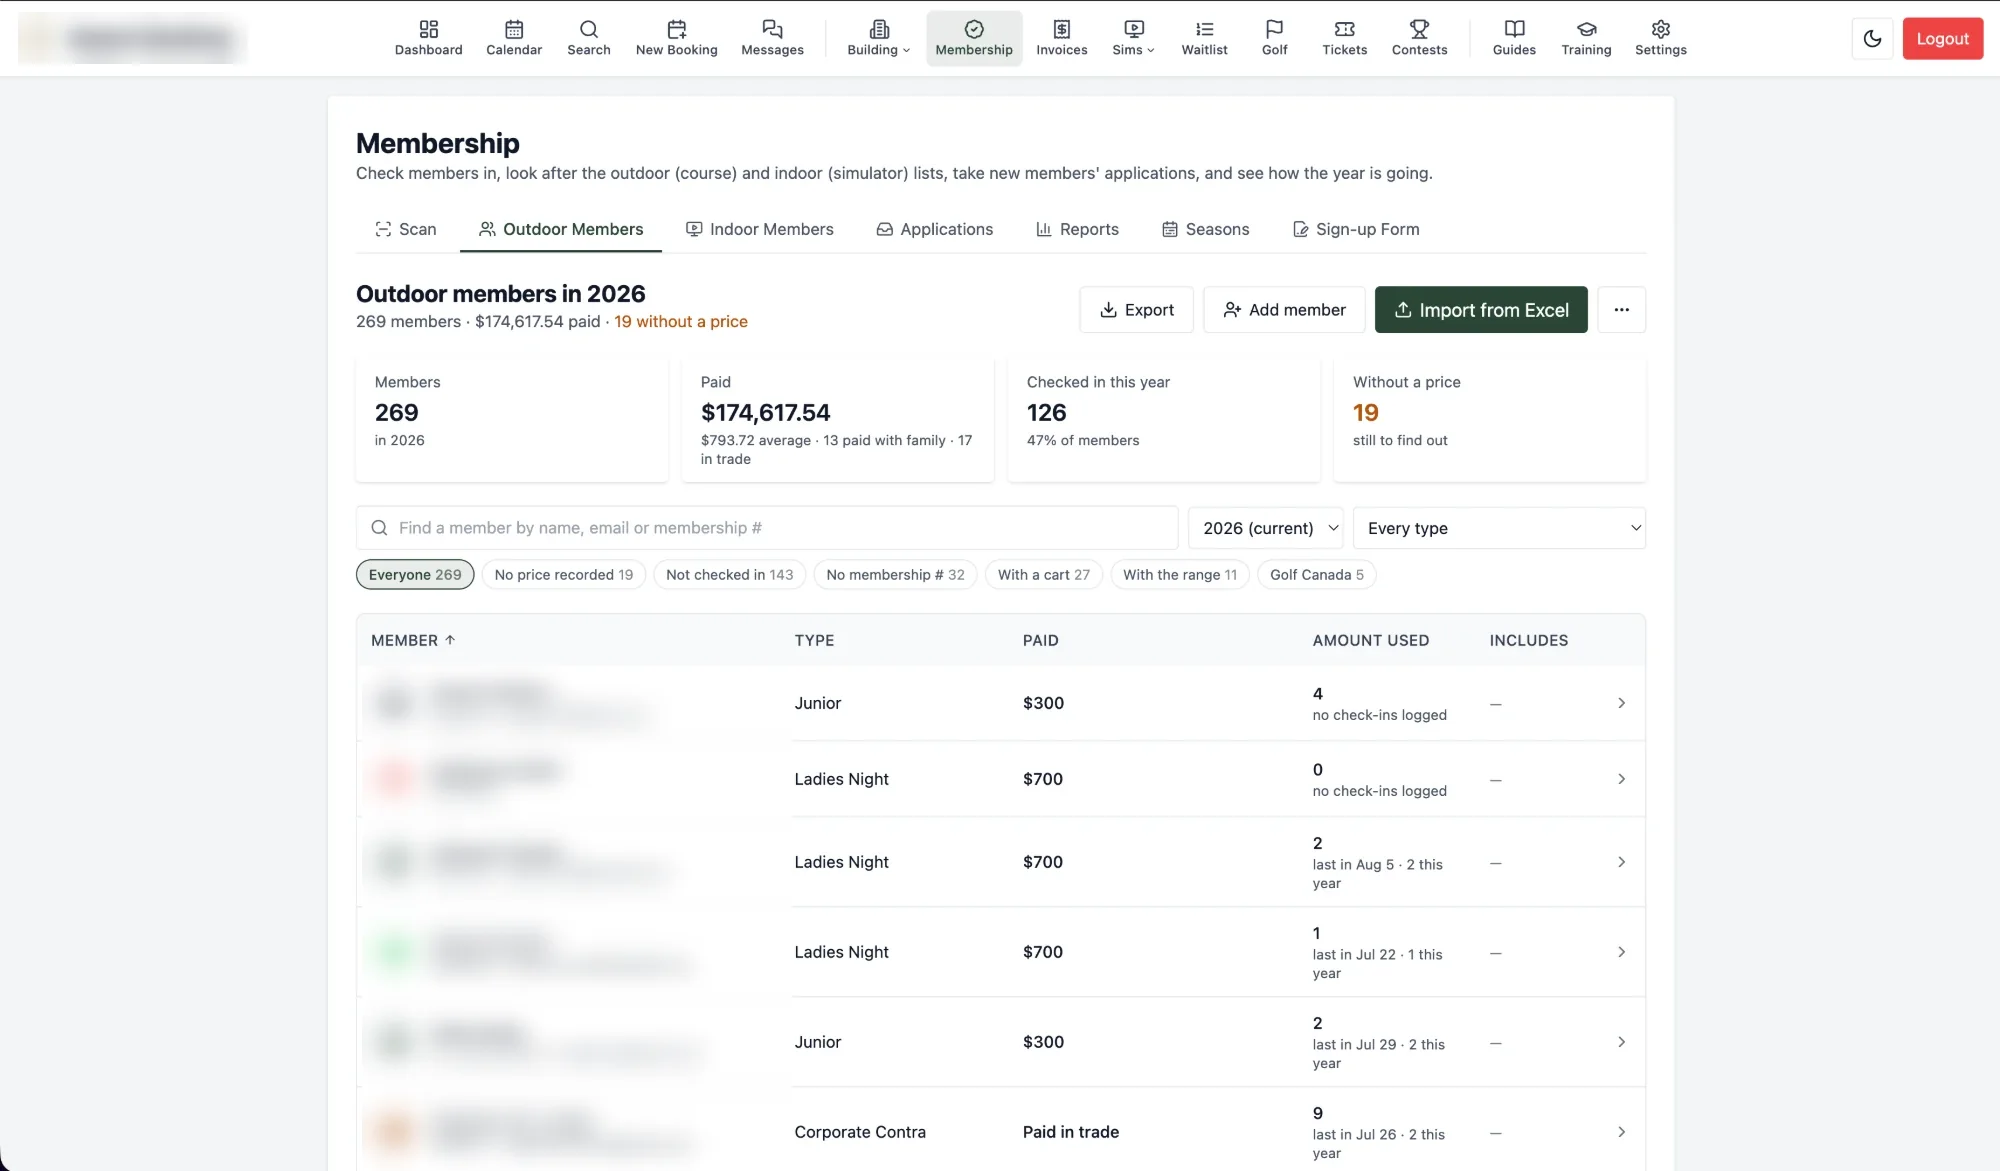The height and width of the screenshot is (1171, 2000).
Task: Select the Everyone 269 filter chip
Action: 415,575
